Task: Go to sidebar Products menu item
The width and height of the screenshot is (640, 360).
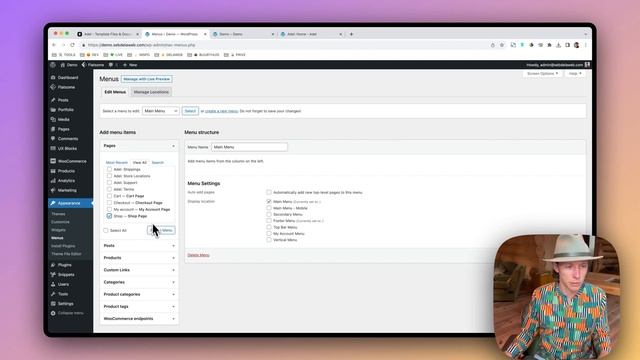Action: pos(66,171)
